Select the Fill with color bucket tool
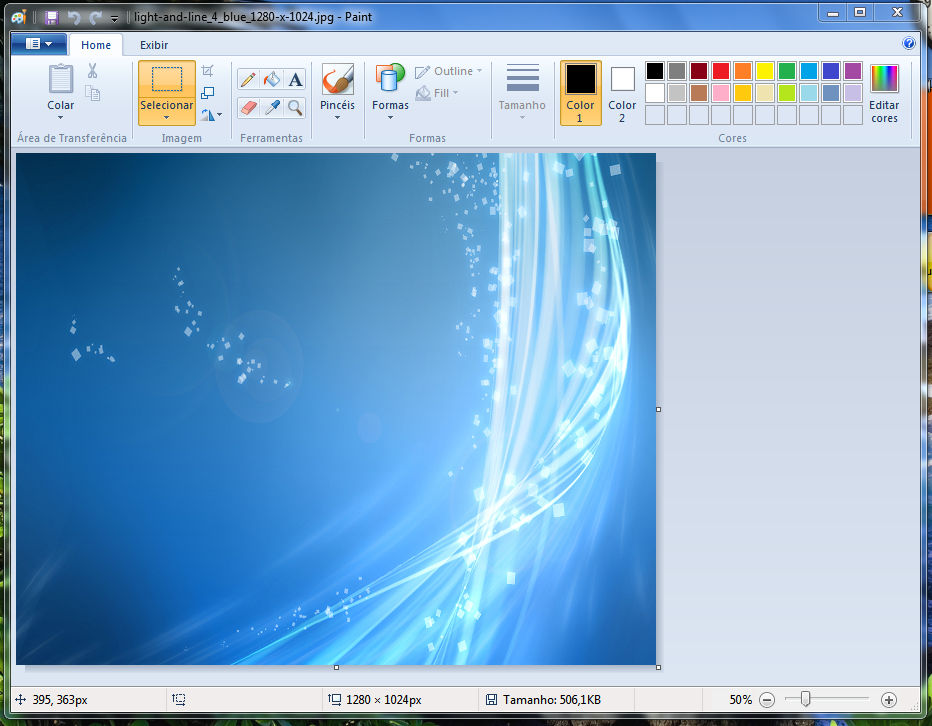 tap(271, 78)
